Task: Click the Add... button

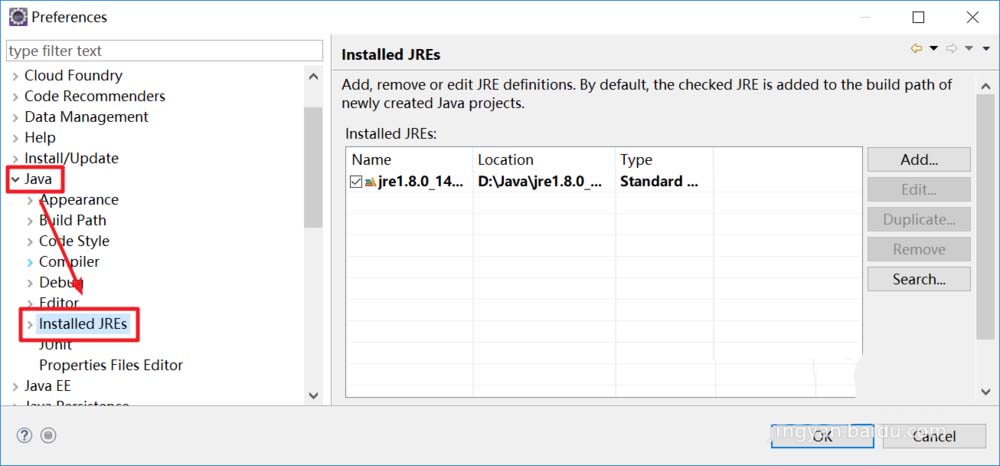Action: pyautogui.click(x=918, y=160)
